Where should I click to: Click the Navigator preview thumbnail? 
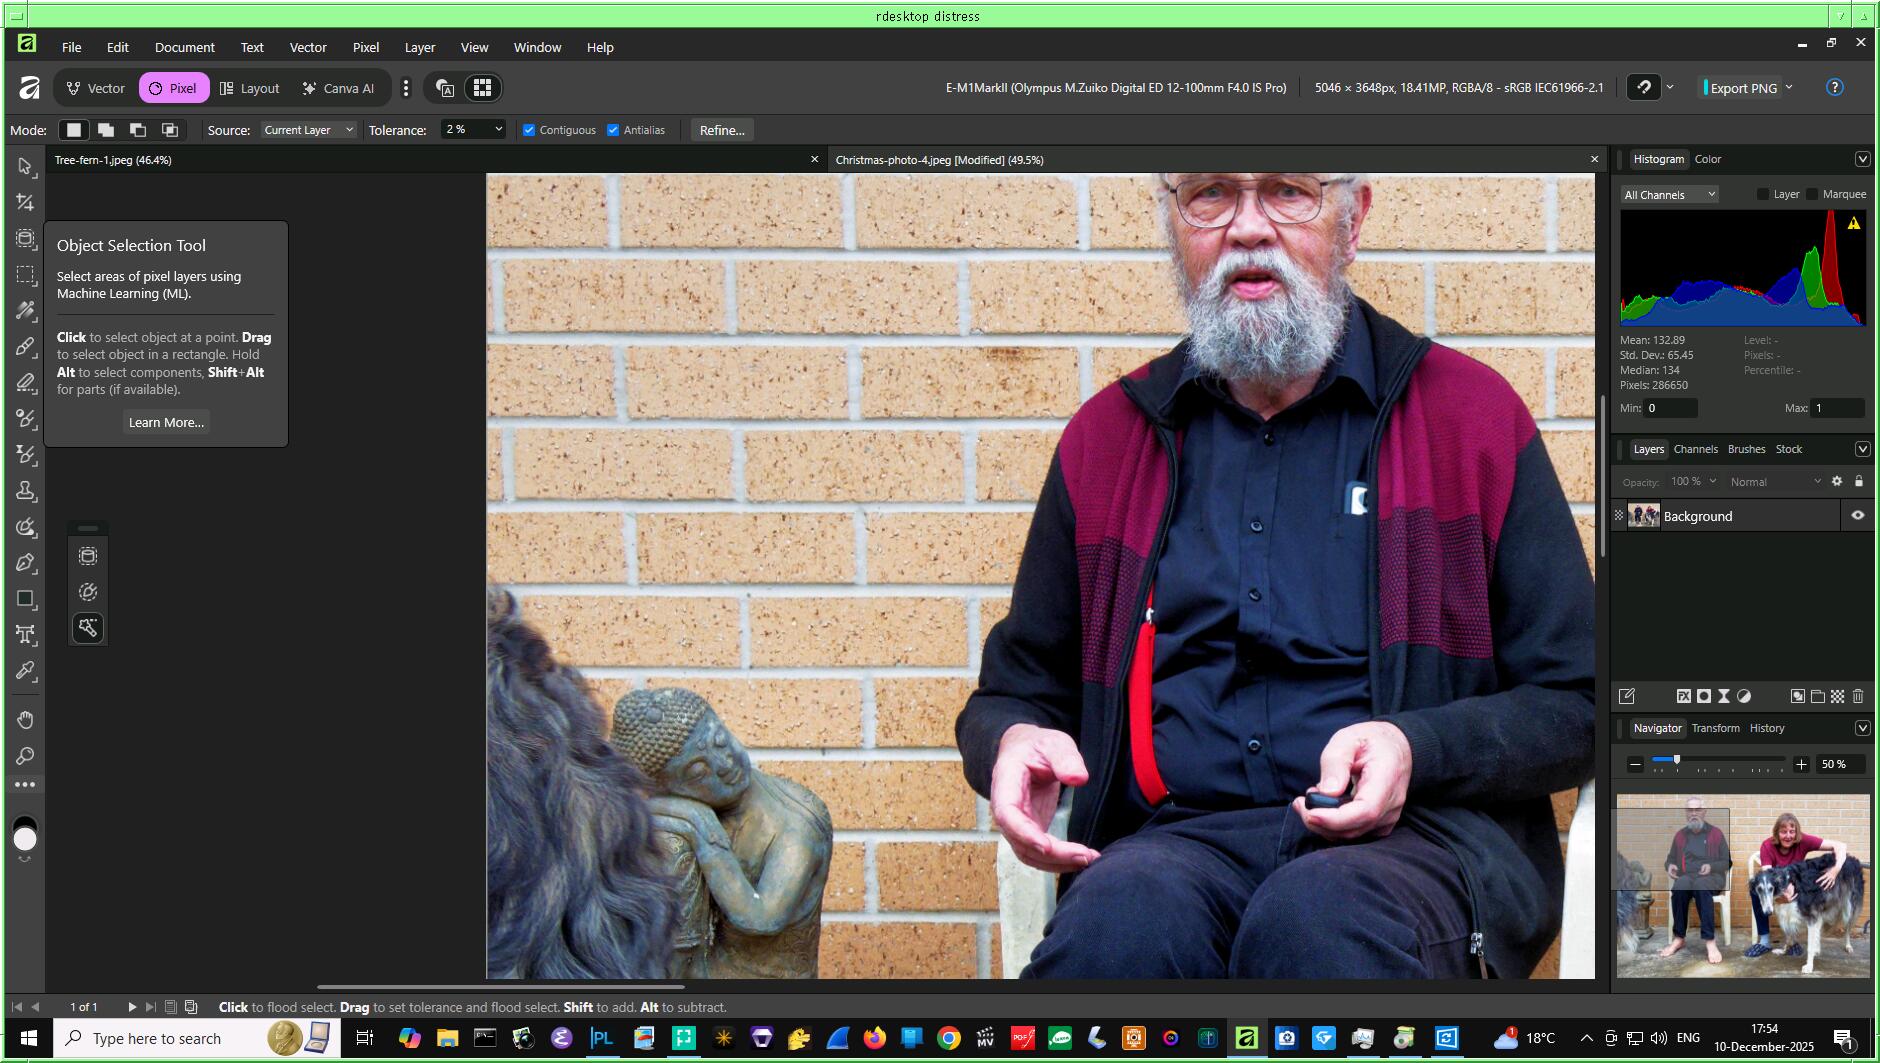1742,885
